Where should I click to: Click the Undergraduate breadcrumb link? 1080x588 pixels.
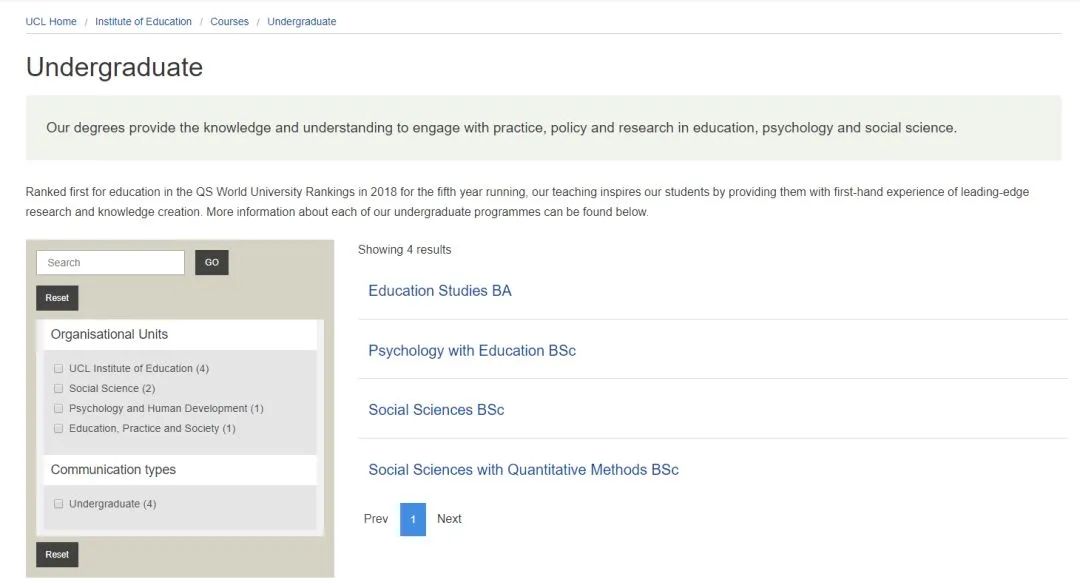[x=301, y=22]
